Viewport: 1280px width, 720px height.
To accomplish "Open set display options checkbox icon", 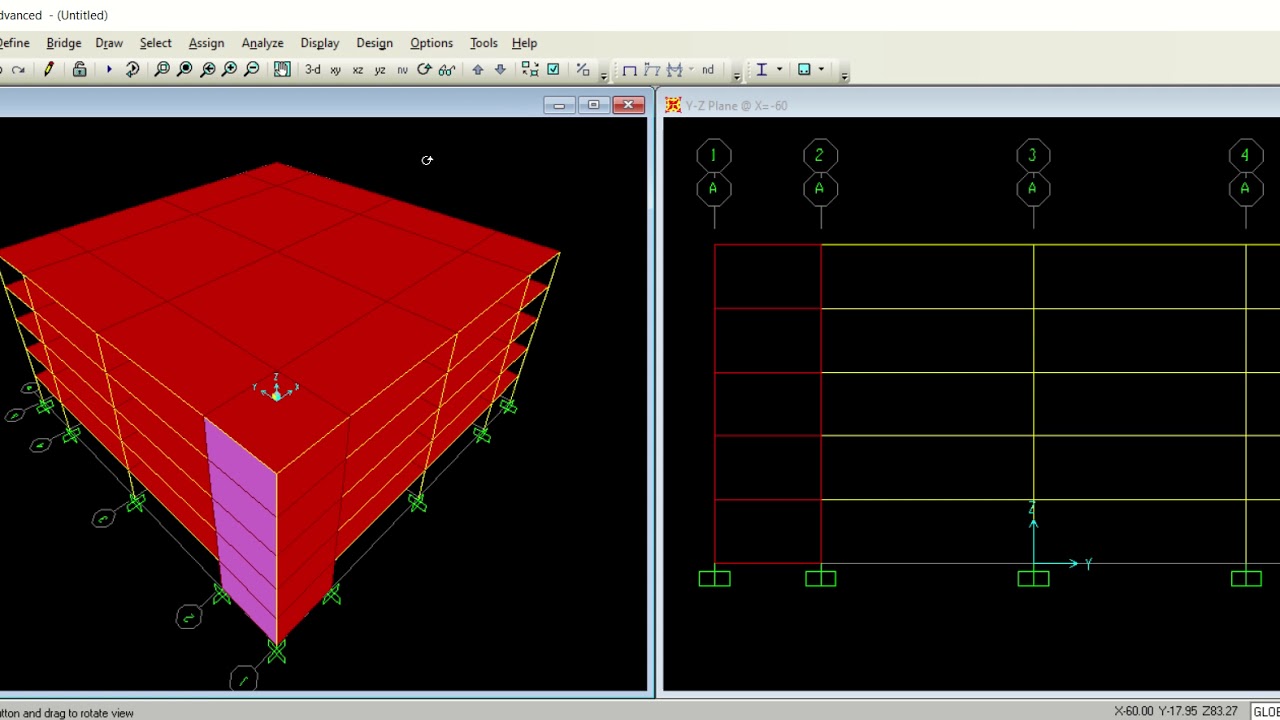I will coord(553,69).
